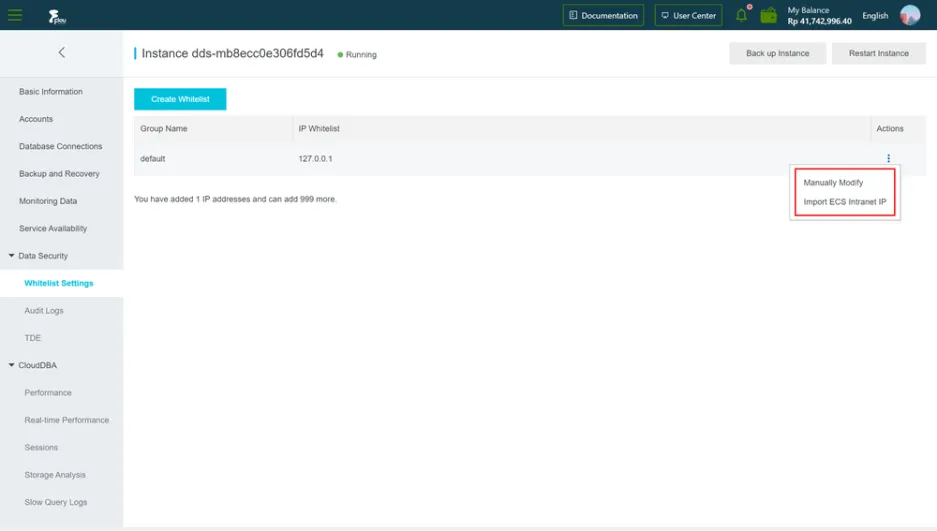Select Import ECS Intranet IP option
The image size is (937, 531).
point(844,202)
